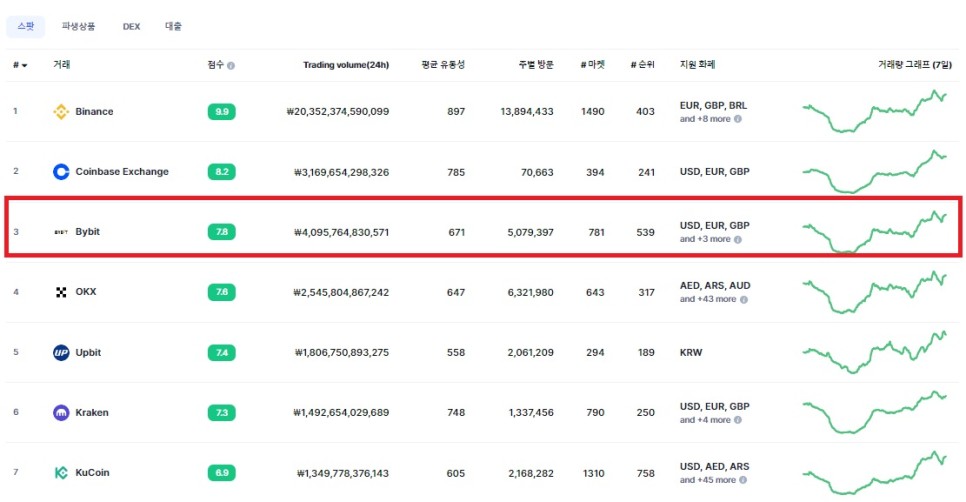Click Coinbase volume ₩3,169,654,298,326

[x=341, y=172]
